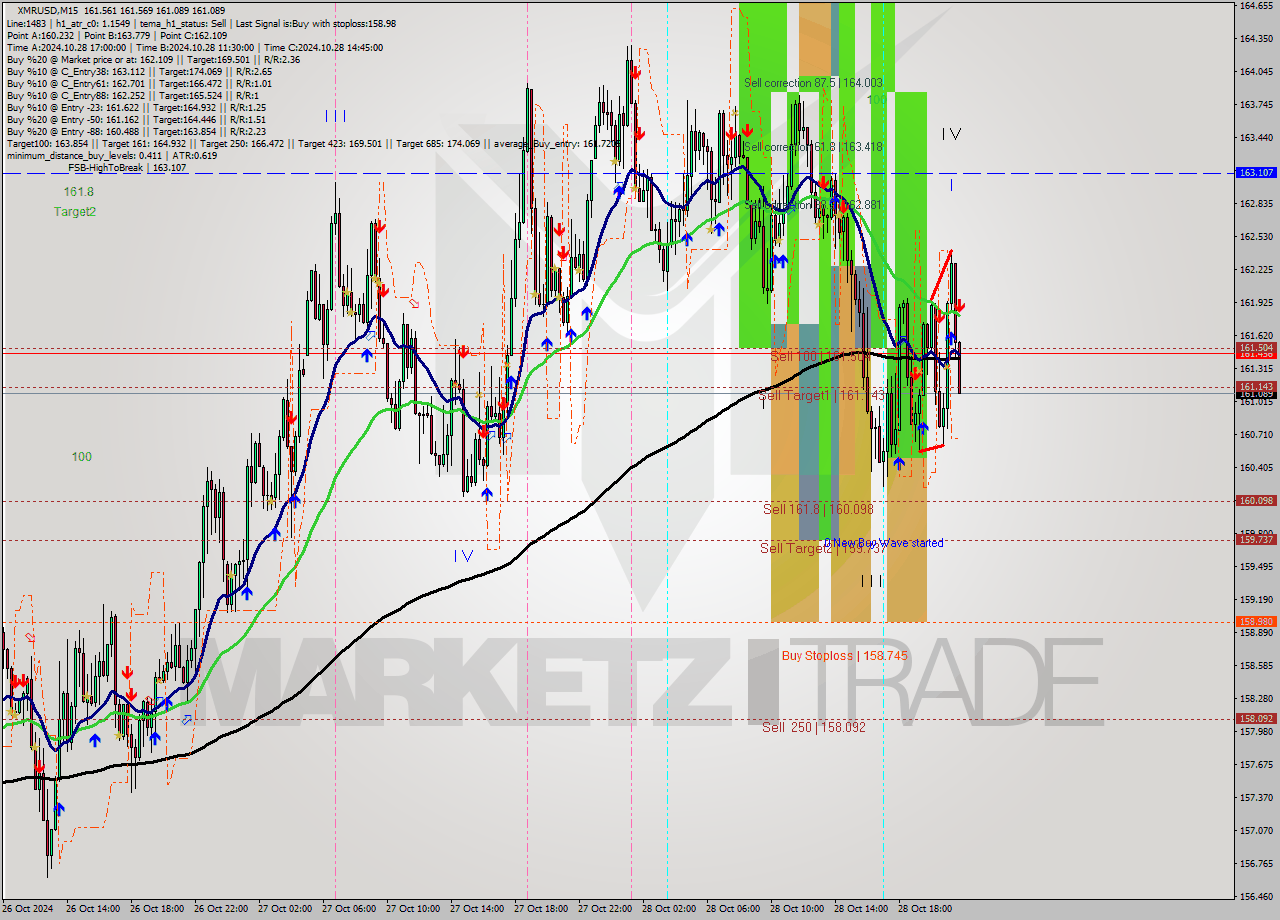Click the green '161.8' label
Screen dimensions: 1280x920
[x=78, y=191]
